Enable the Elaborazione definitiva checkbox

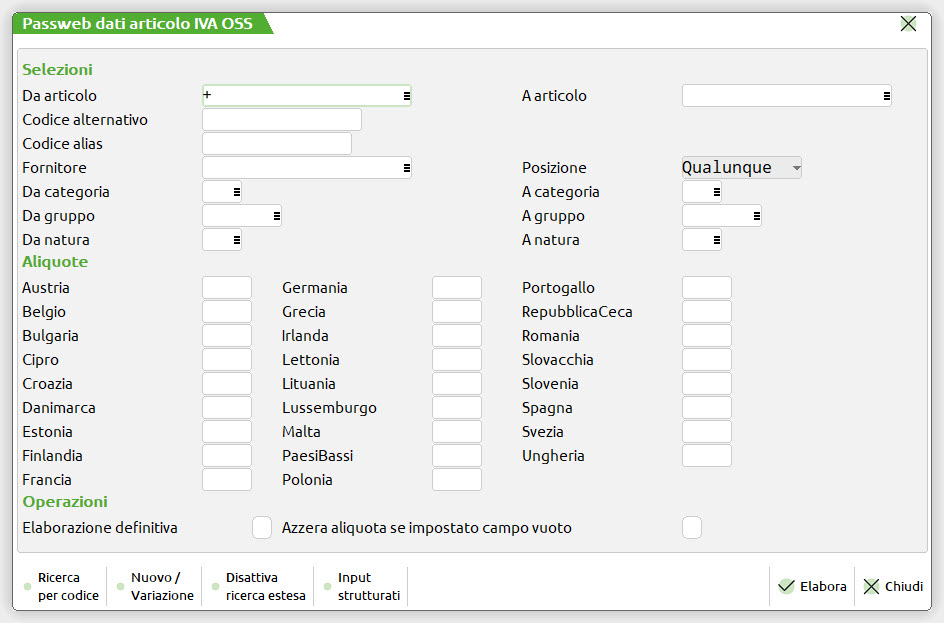point(262,527)
